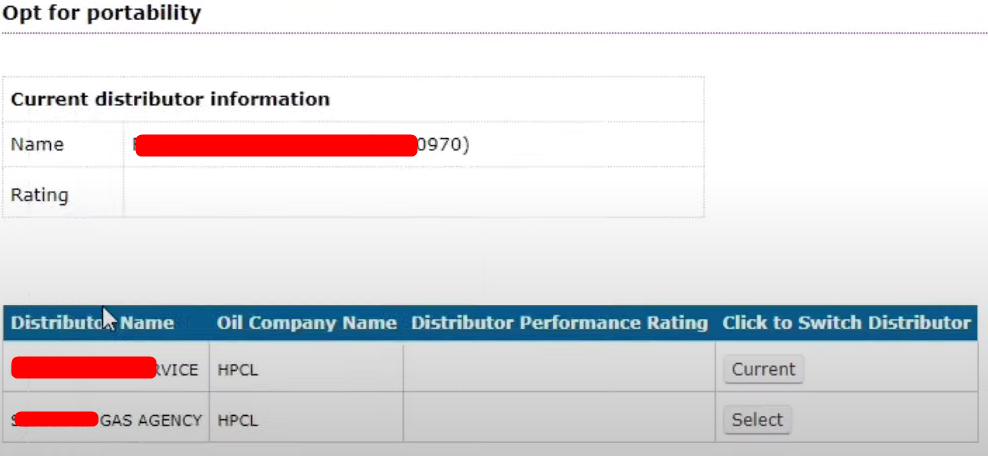Click the Current button for first distributor

pyautogui.click(x=763, y=369)
